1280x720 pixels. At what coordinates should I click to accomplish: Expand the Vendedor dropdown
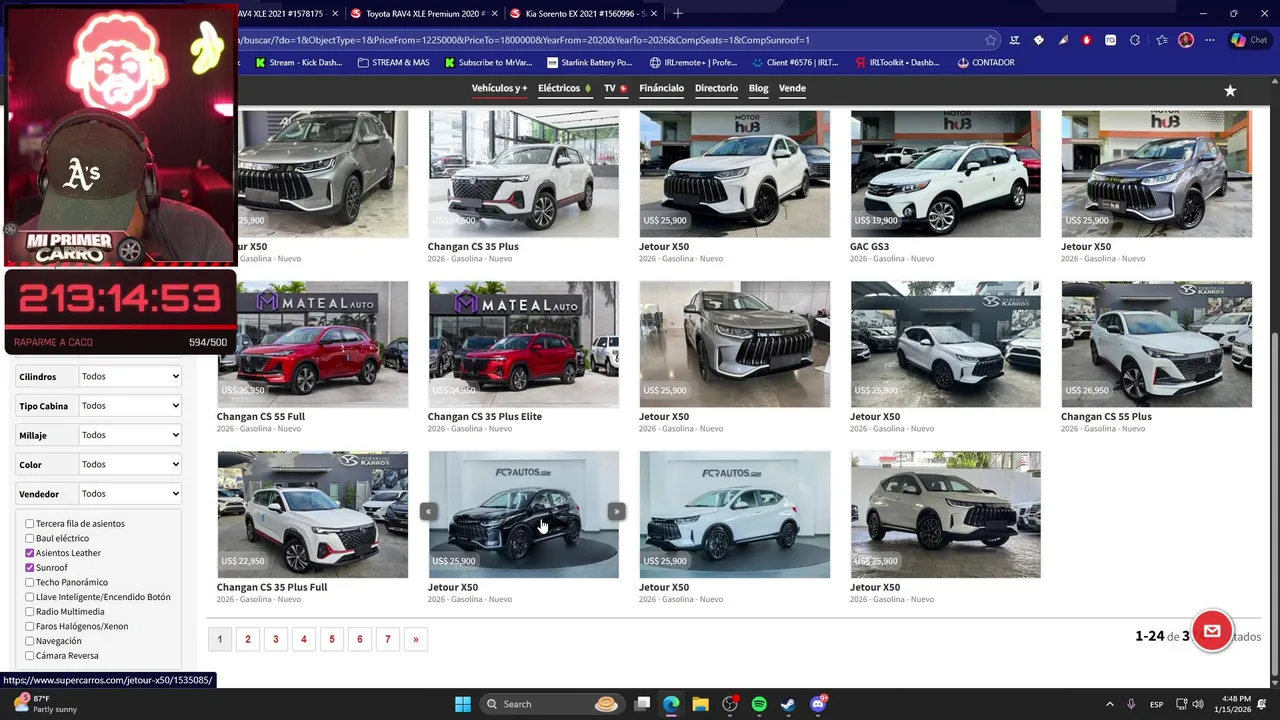point(130,493)
